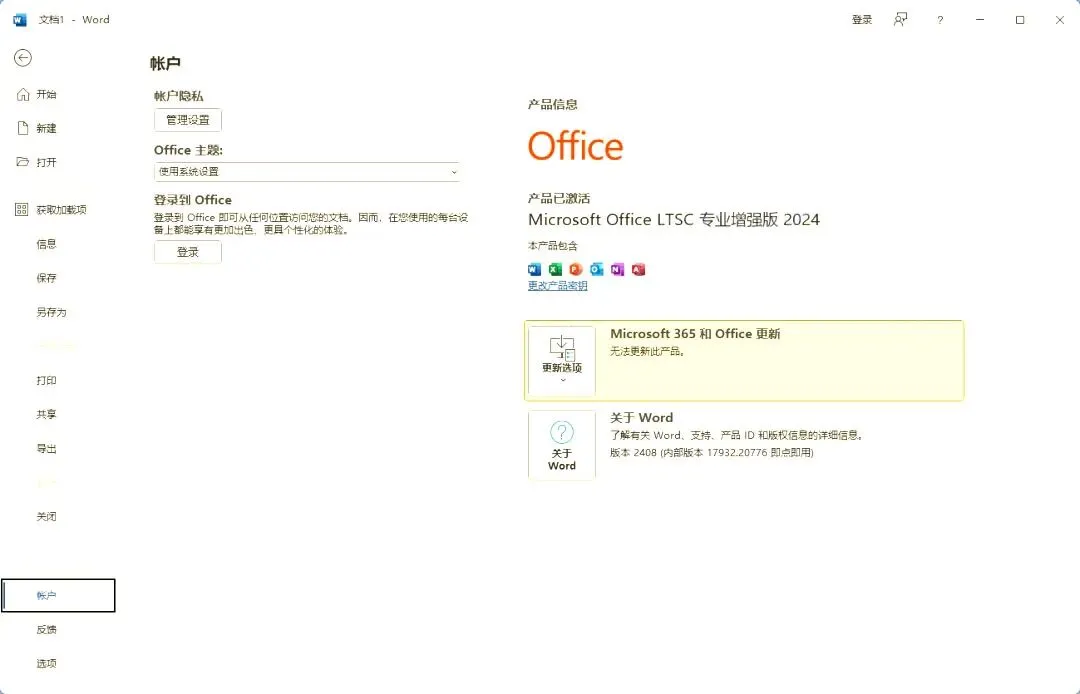Click the product name Microsoft Office LTSC 专业增强版 2024
Viewport: 1080px width, 694px height.
(674, 220)
